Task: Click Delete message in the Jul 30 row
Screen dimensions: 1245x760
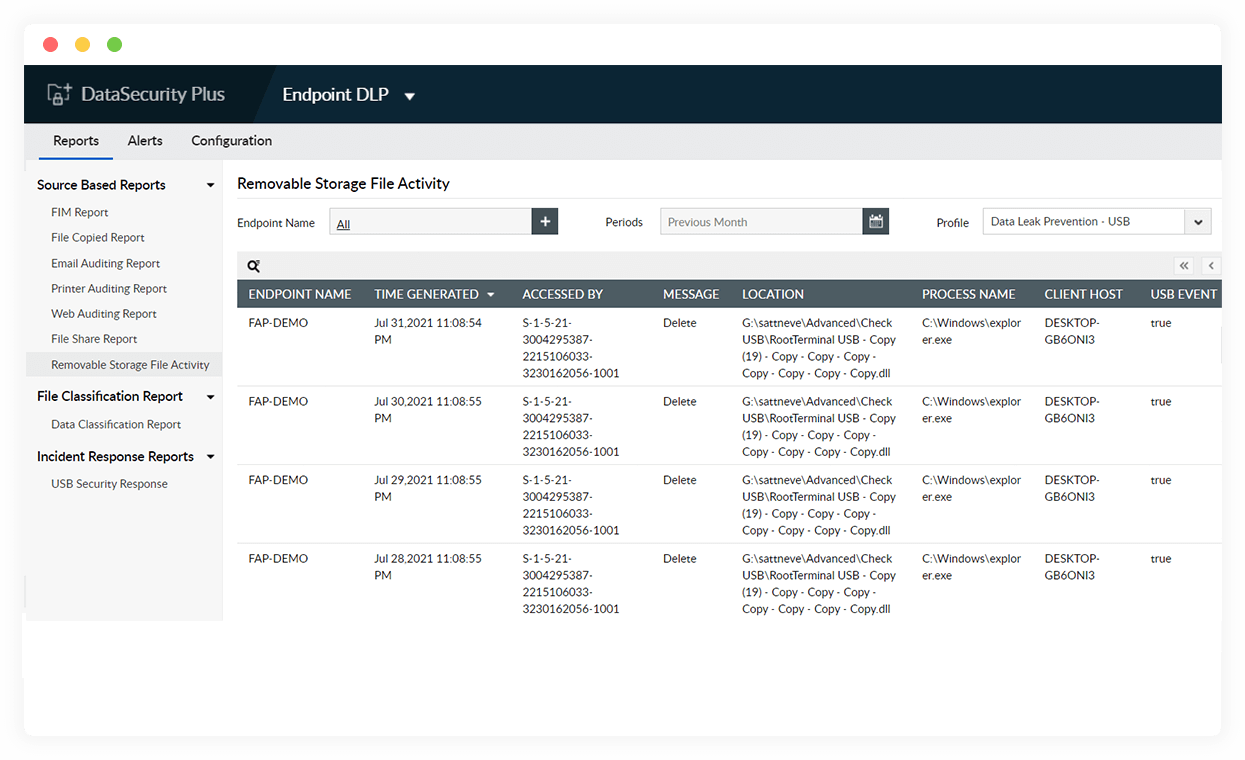Action: pos(680,402)
